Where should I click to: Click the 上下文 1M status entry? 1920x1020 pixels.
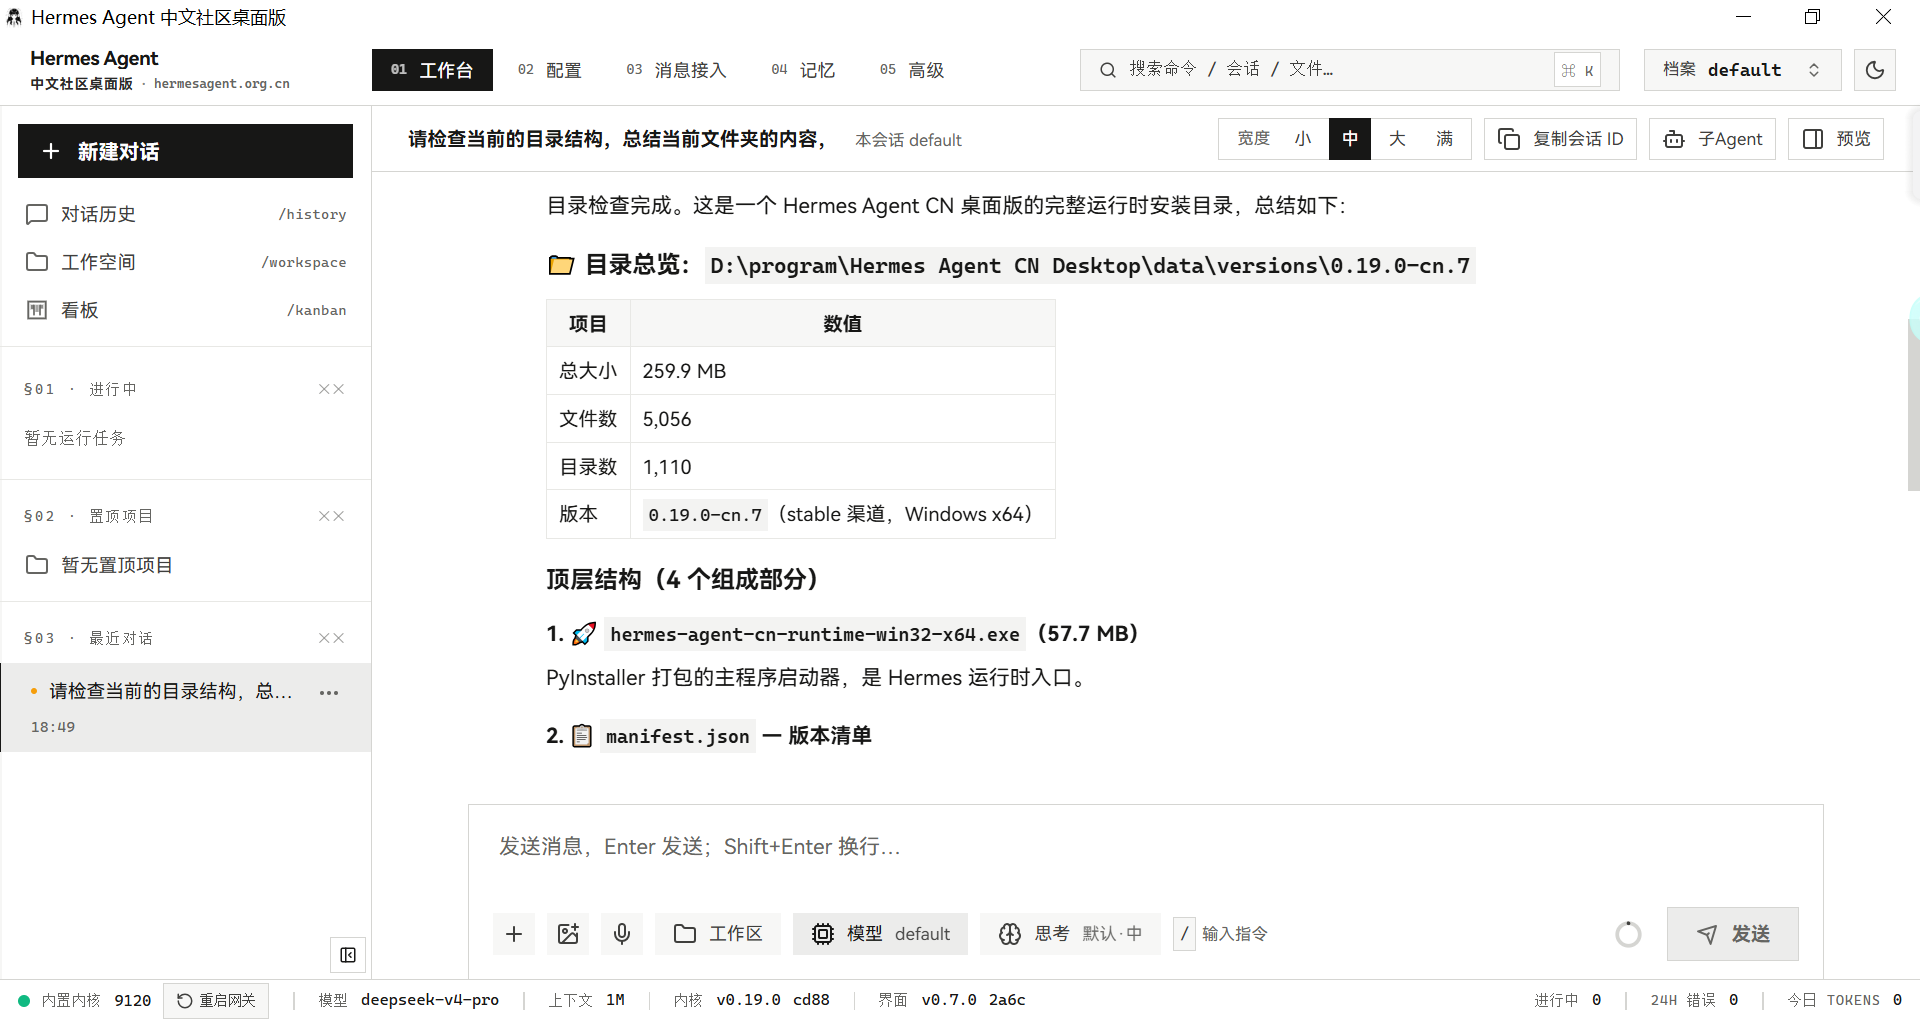(x=587, y=1000)
